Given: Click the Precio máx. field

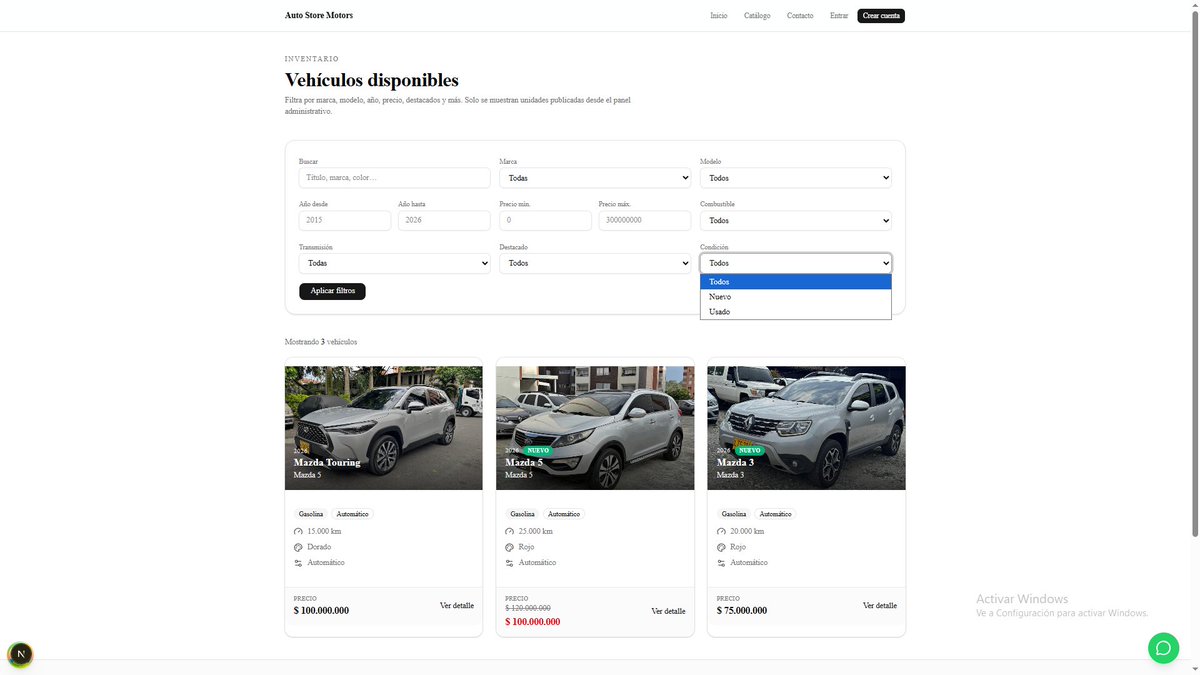Looking at the screenshot, I should click(x=645, y=221).
